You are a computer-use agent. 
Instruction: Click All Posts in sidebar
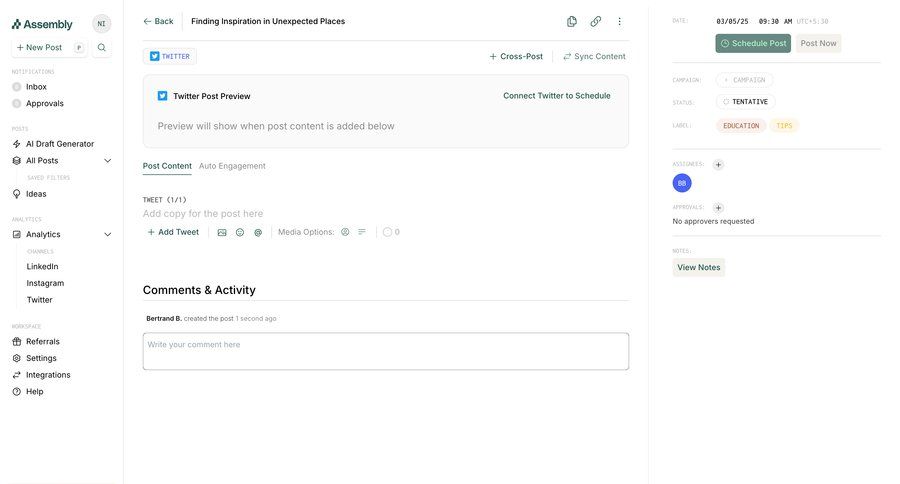pos(42,161)
